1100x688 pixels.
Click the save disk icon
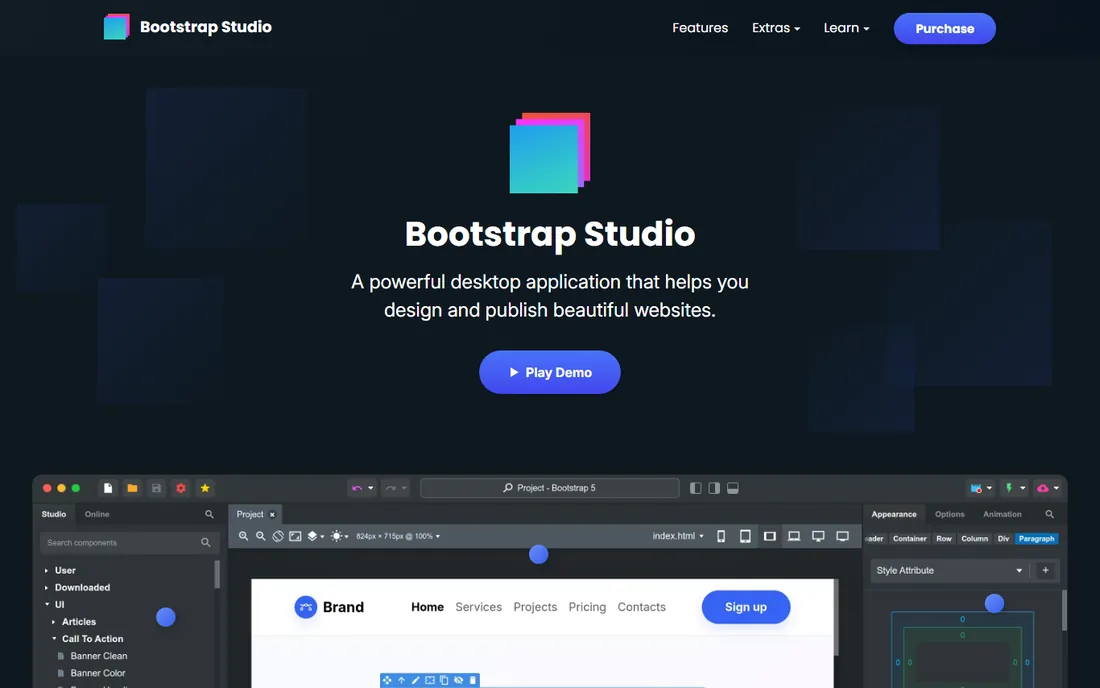(x=156, y=488)
